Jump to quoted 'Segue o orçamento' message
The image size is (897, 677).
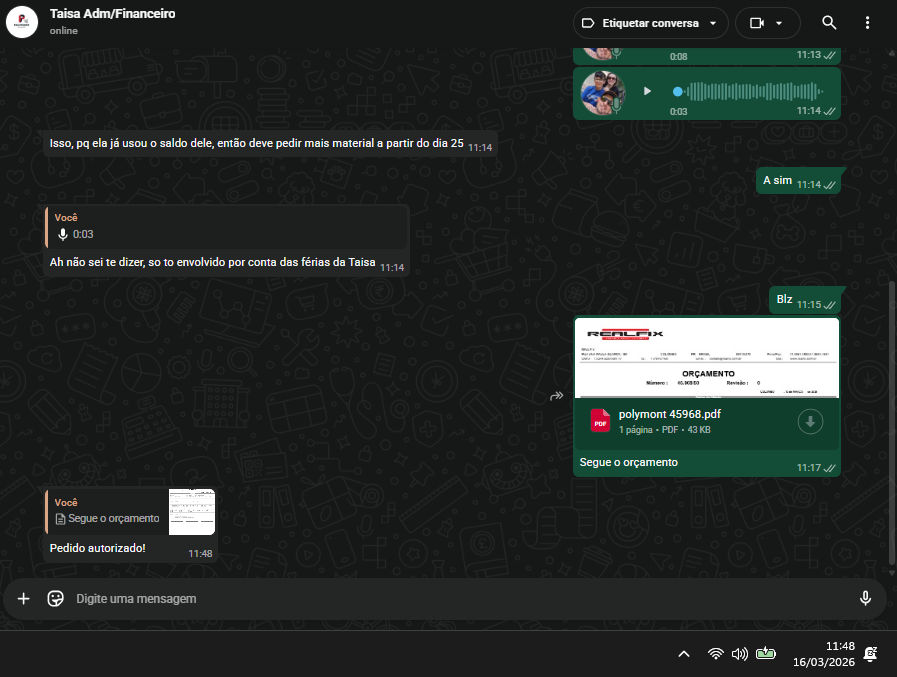point(130,511)
